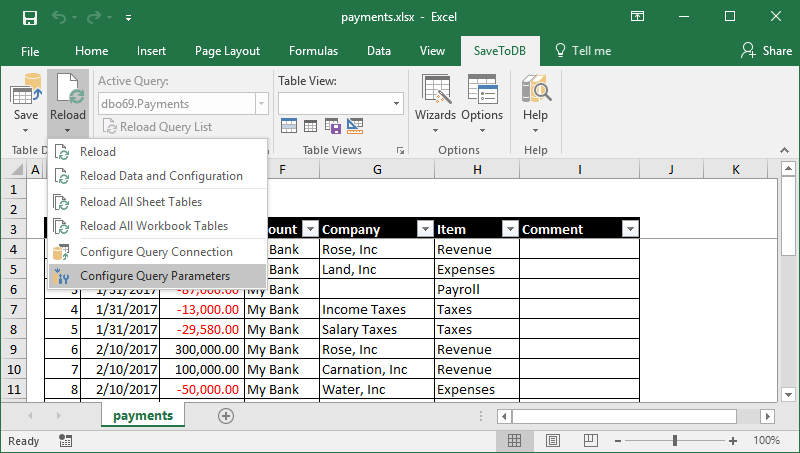The image size is (800, 453).
Task: Choose Reload Data and Configuration
Action: click(x=158, y=176)
